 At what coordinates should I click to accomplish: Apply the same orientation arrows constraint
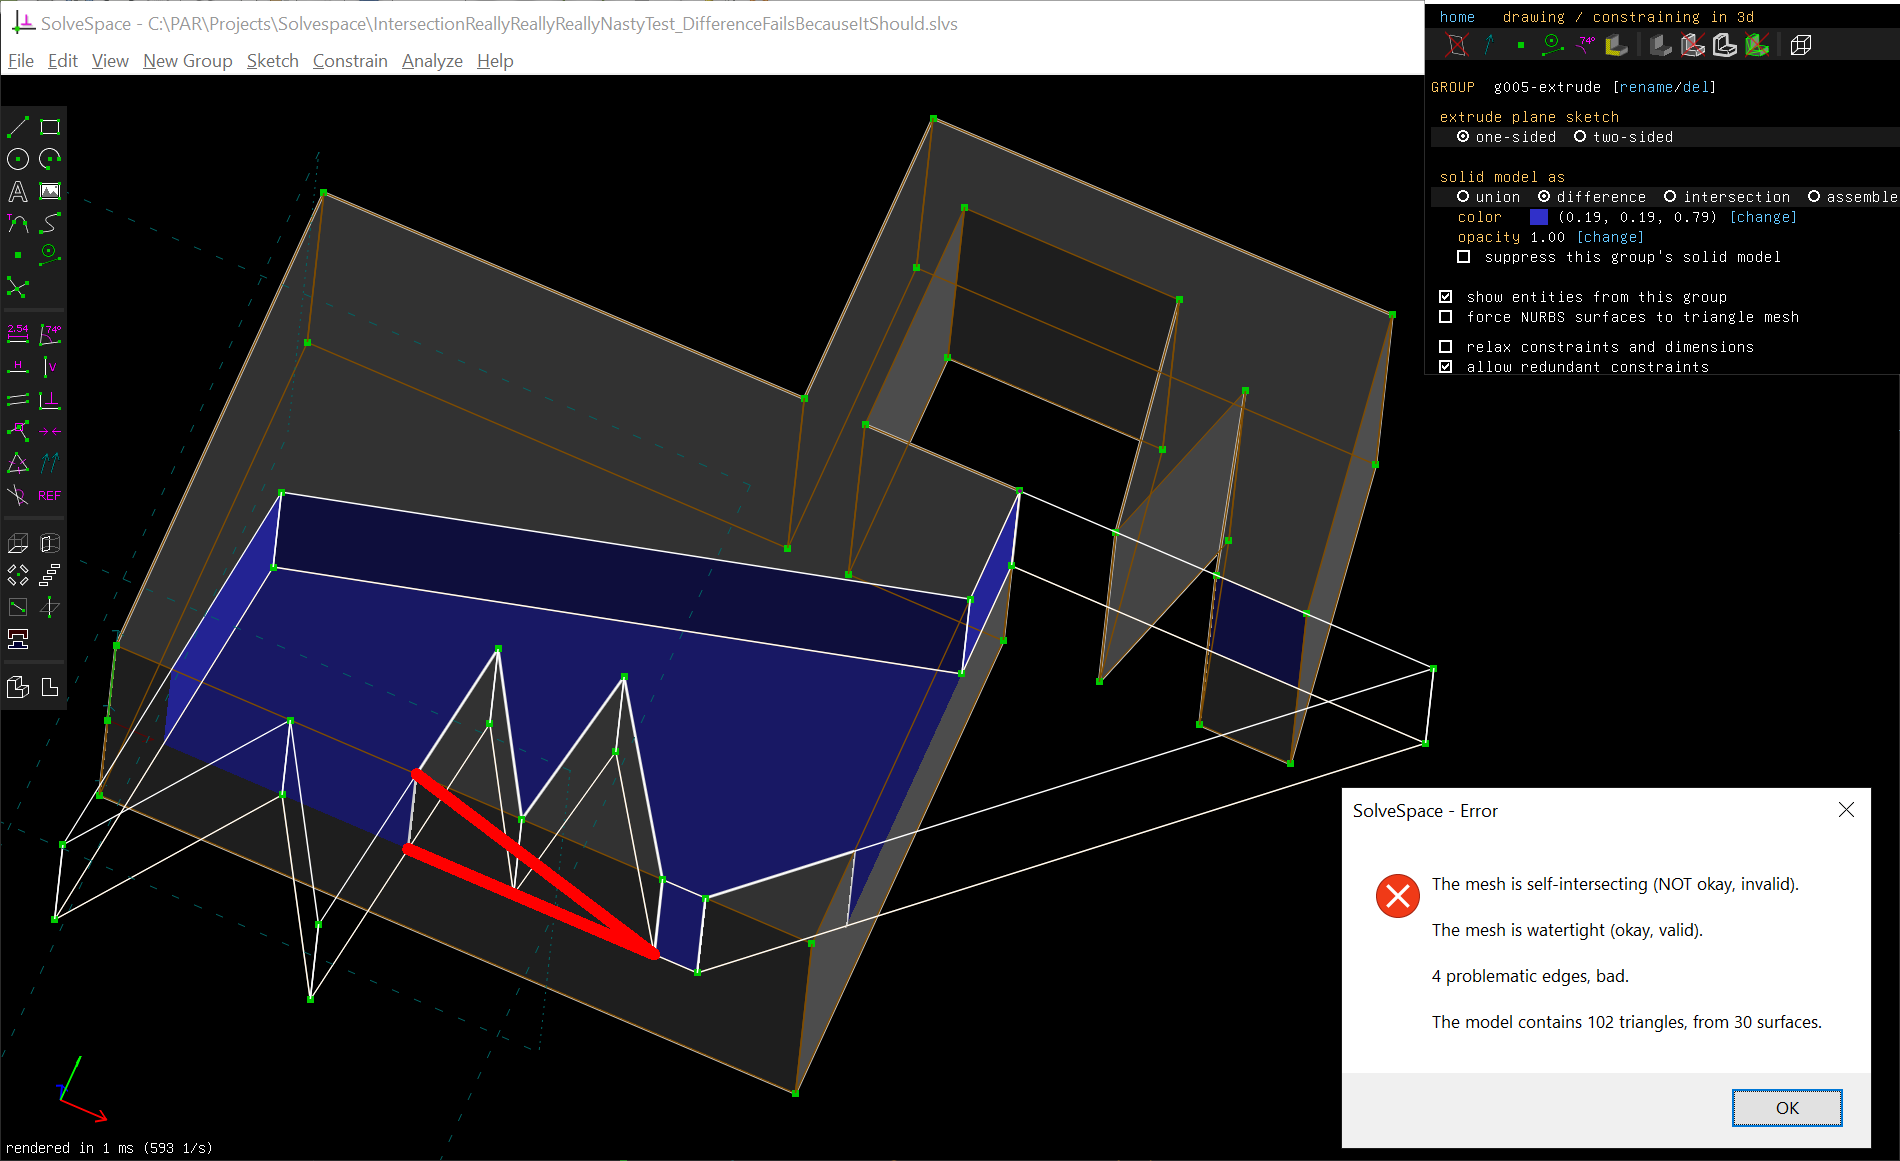tap(50, 463)
